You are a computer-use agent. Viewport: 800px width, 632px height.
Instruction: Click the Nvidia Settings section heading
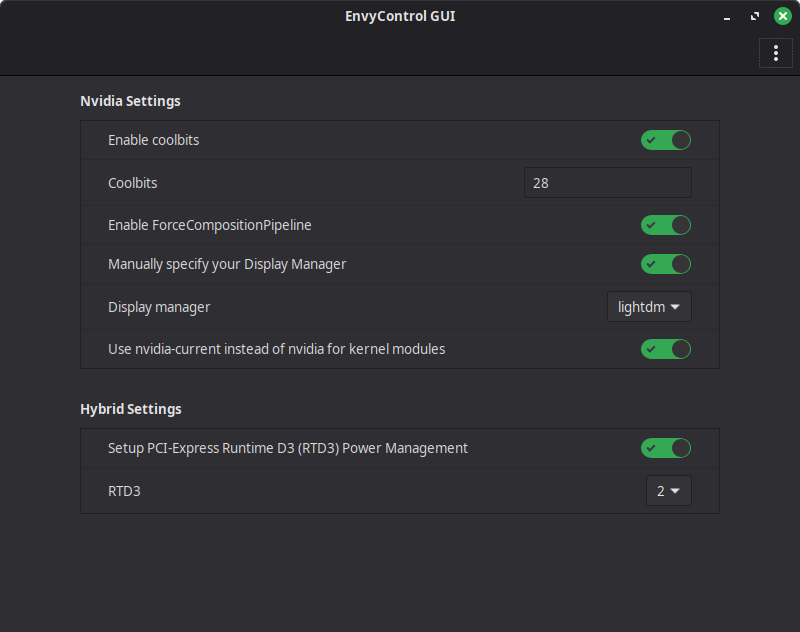[x=130, y=101]
